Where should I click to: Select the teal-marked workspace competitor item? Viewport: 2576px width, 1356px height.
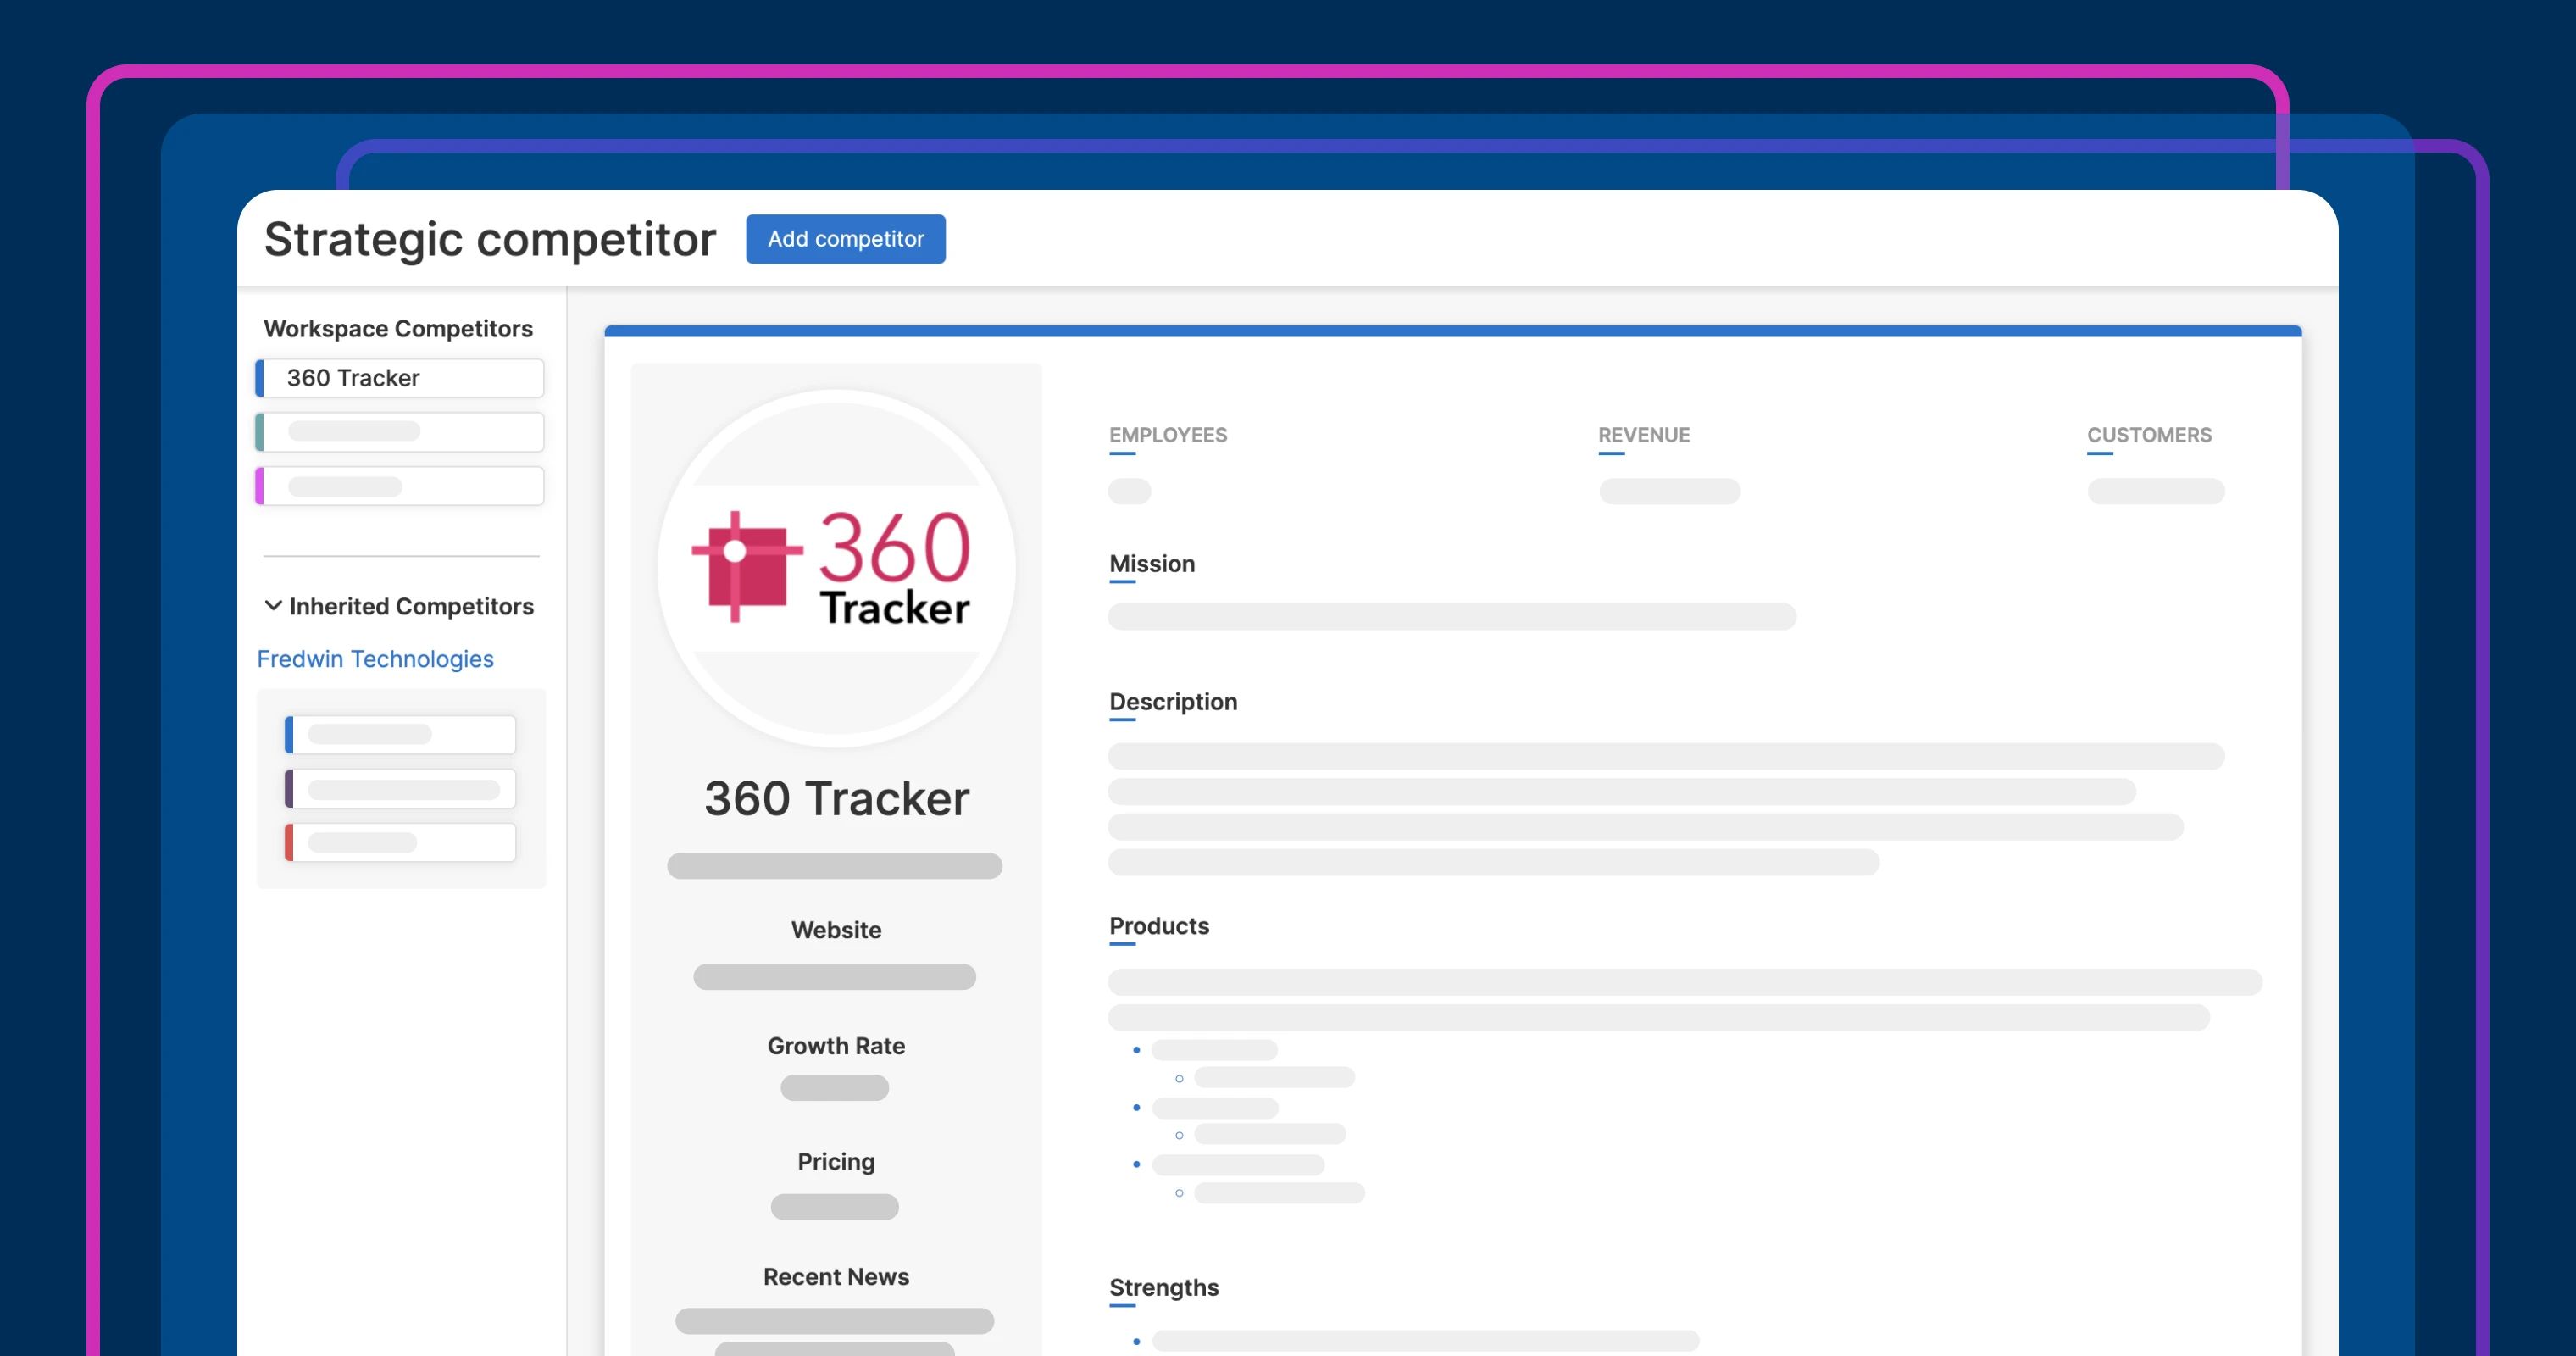[400, 432]
